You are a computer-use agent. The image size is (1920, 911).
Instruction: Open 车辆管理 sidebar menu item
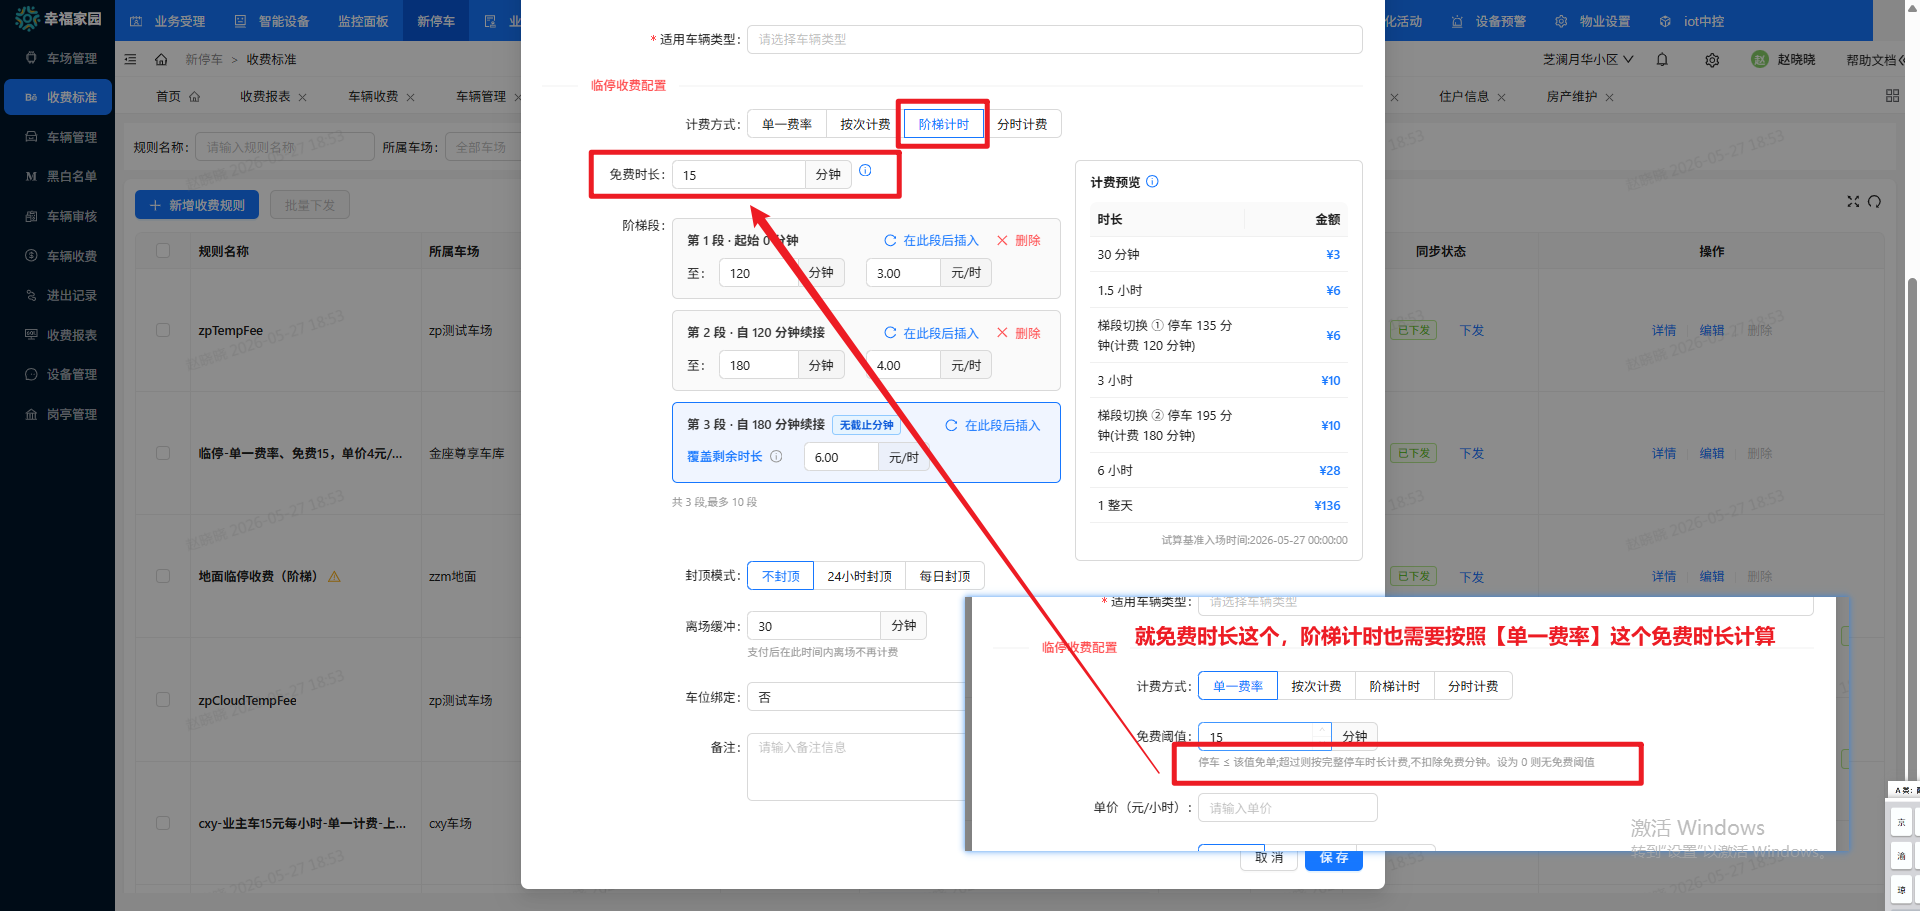coord(60,137)
